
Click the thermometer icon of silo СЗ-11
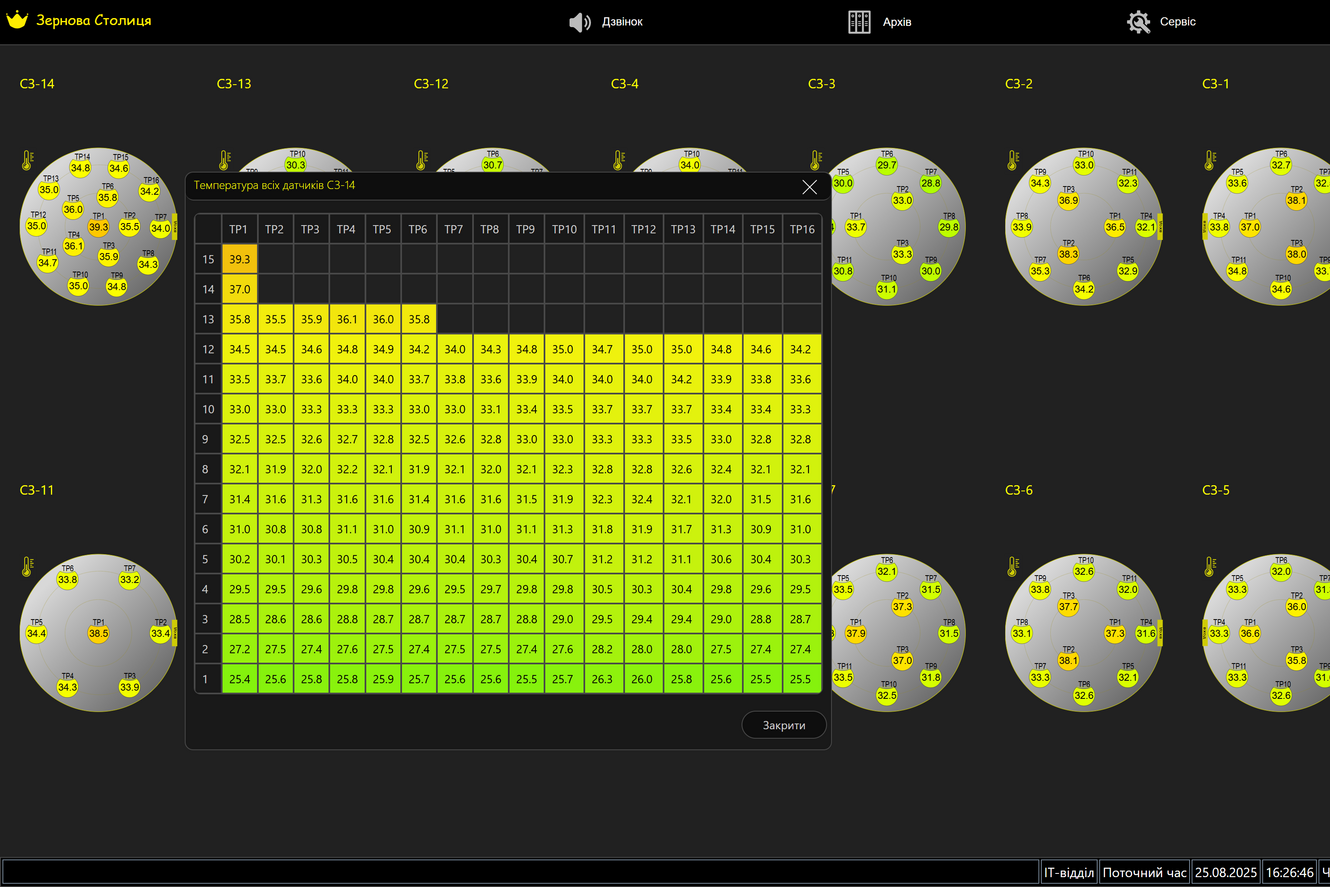click(28, 567)
